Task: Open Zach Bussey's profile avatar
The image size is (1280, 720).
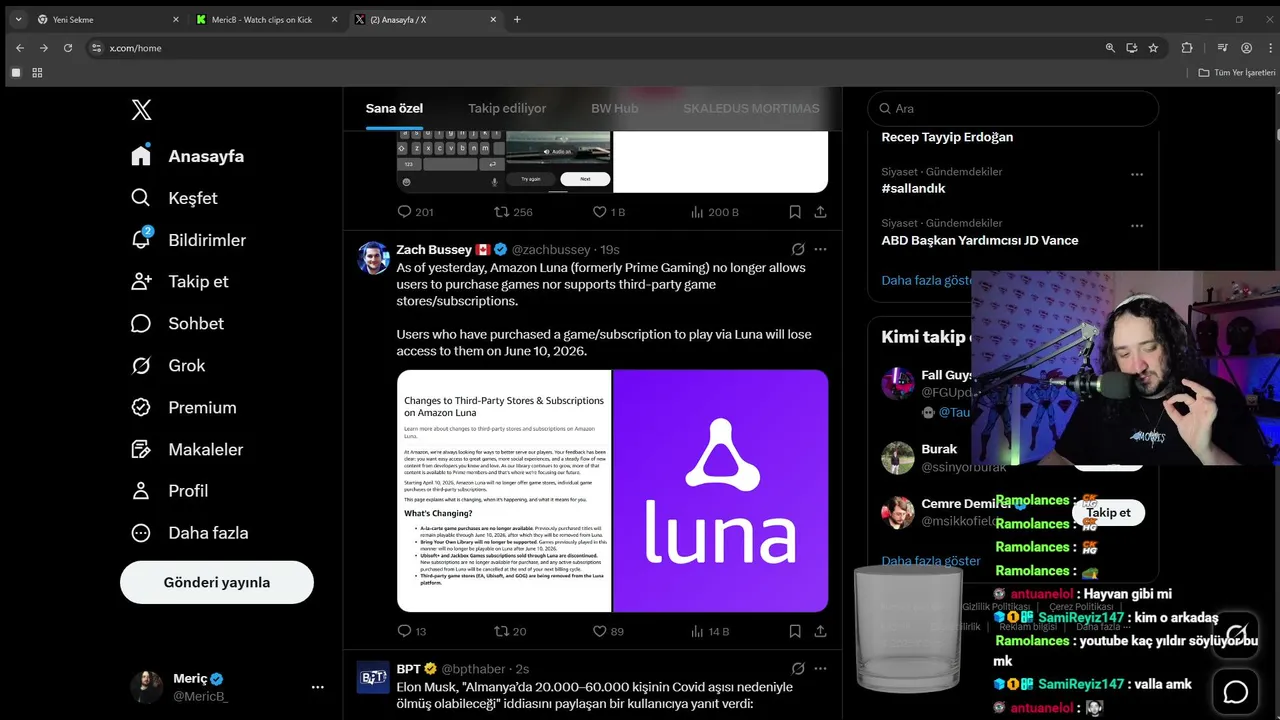Action: (x=373, y=258)
